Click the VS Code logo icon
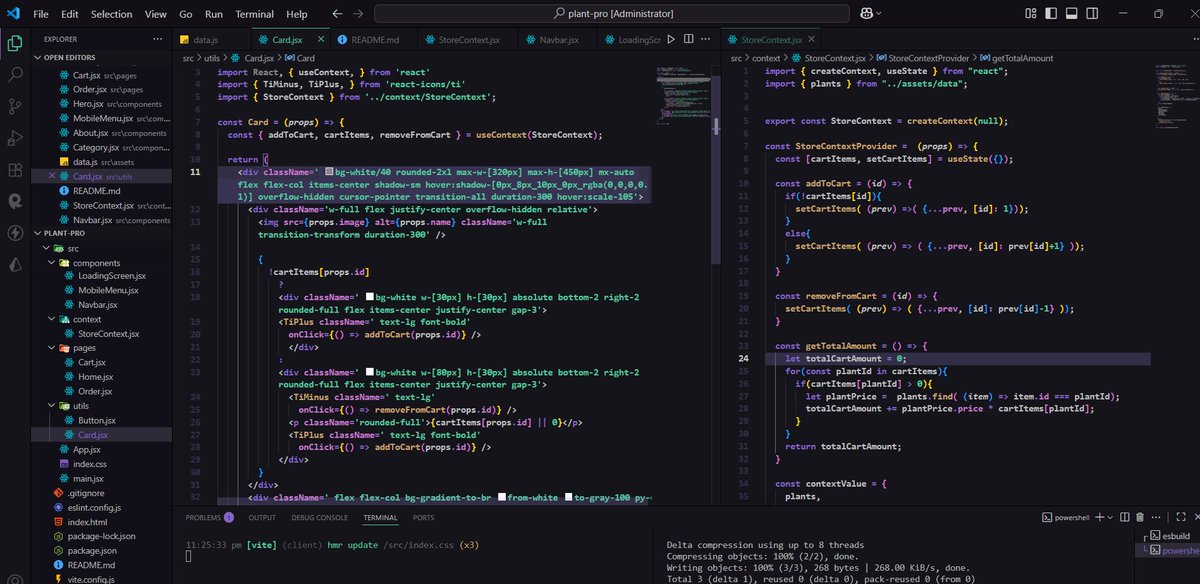 [13, 14]
